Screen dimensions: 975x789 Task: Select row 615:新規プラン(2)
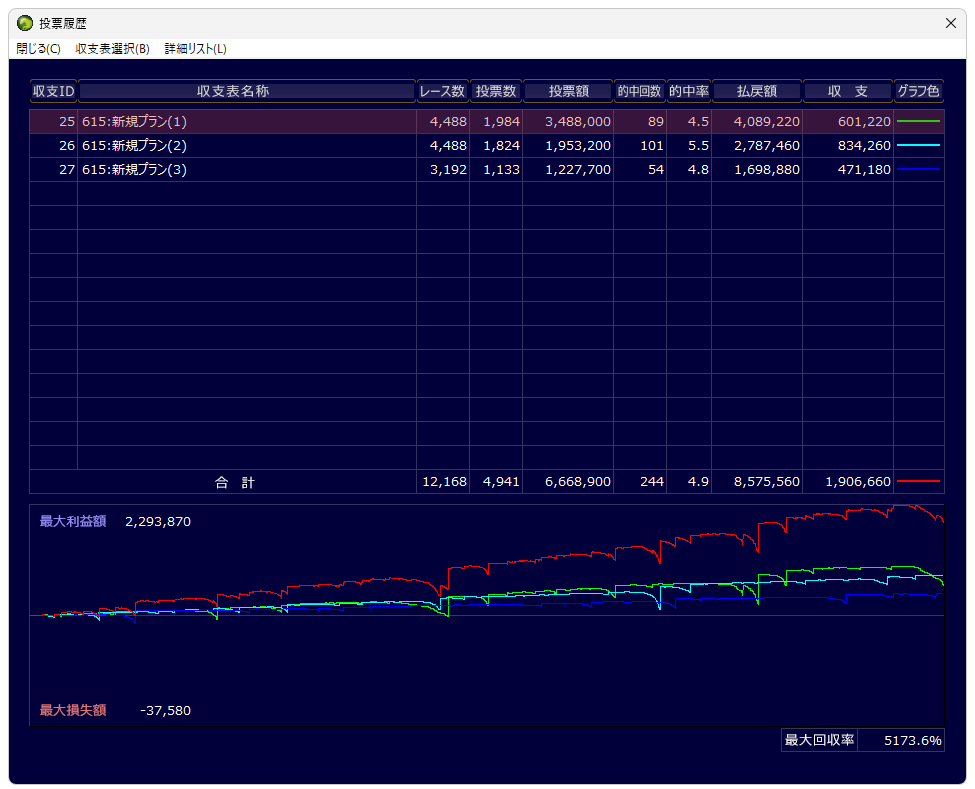[x=246, y=146]
